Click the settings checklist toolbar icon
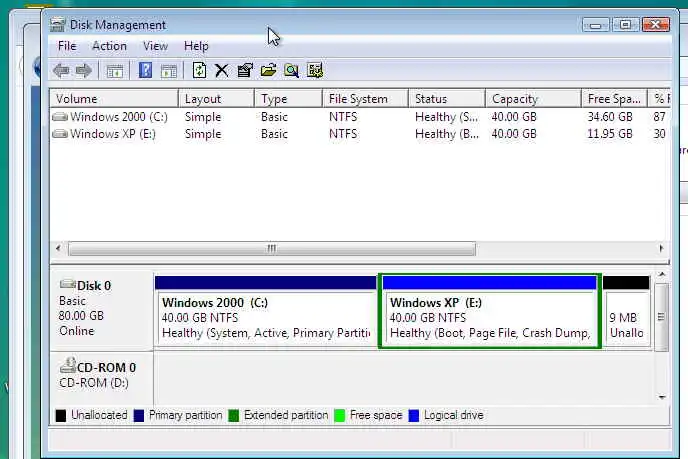The image size is (688, 459). pyautogui.click(x=315, y=70)
